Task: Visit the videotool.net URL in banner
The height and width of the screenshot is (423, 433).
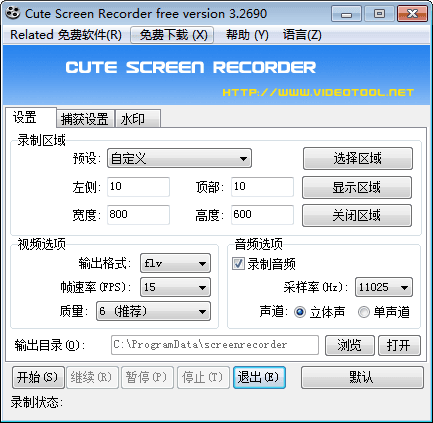Action: pos(318,92)
